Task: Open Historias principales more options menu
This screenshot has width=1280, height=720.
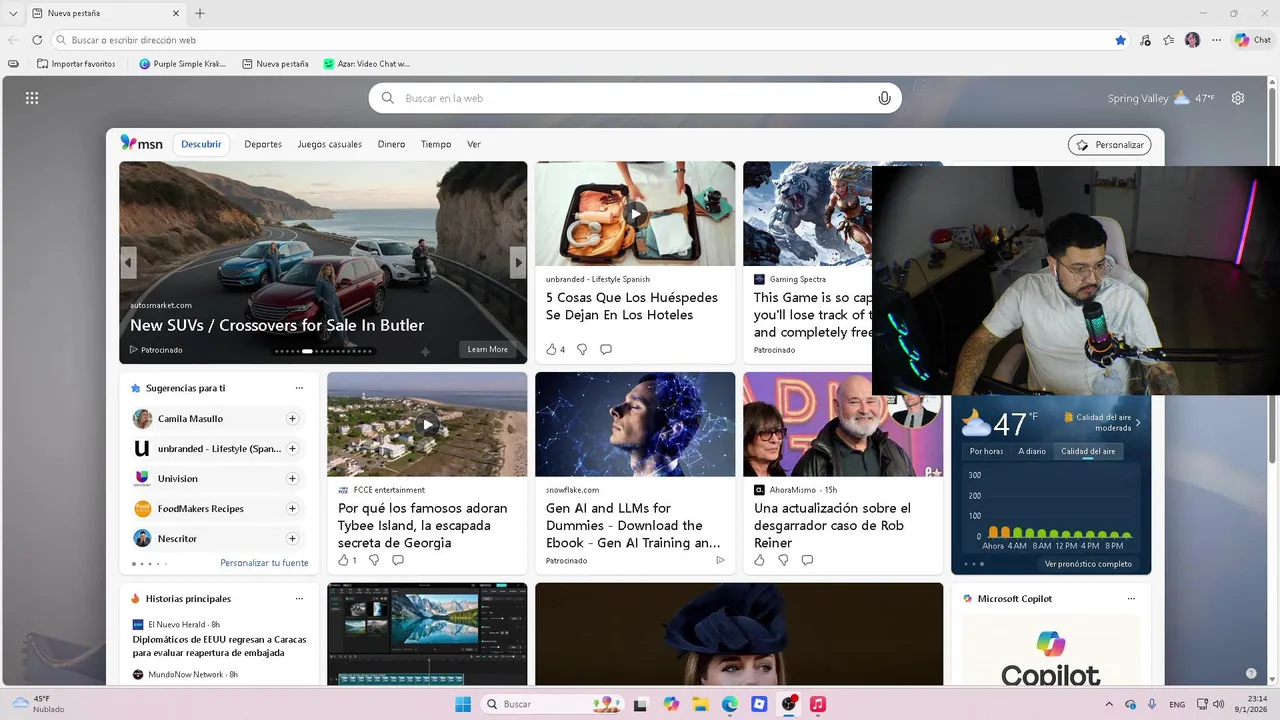Action: coord(299,599)
